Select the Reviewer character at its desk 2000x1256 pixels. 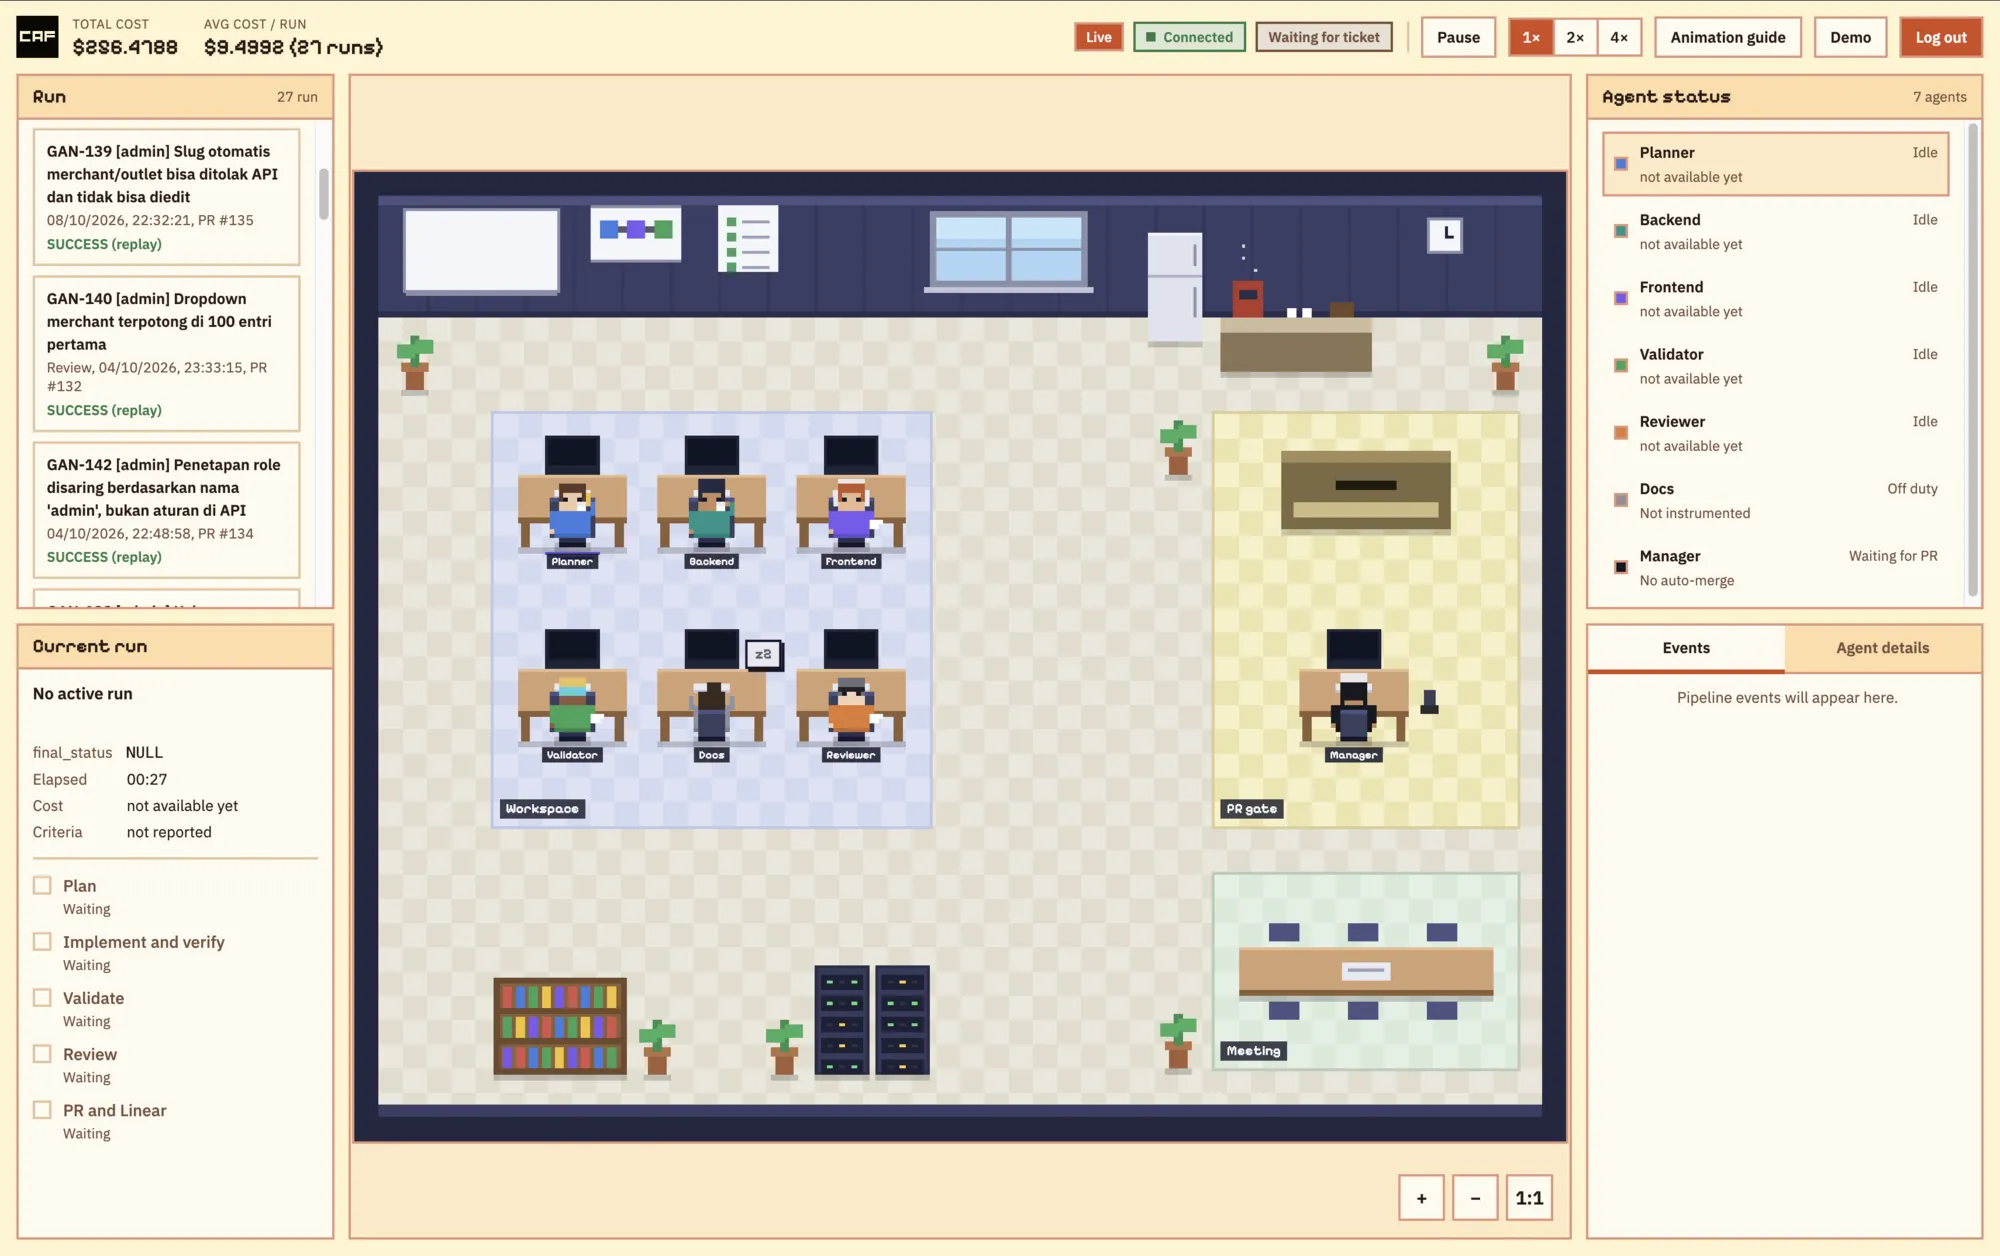click(851, 708)
